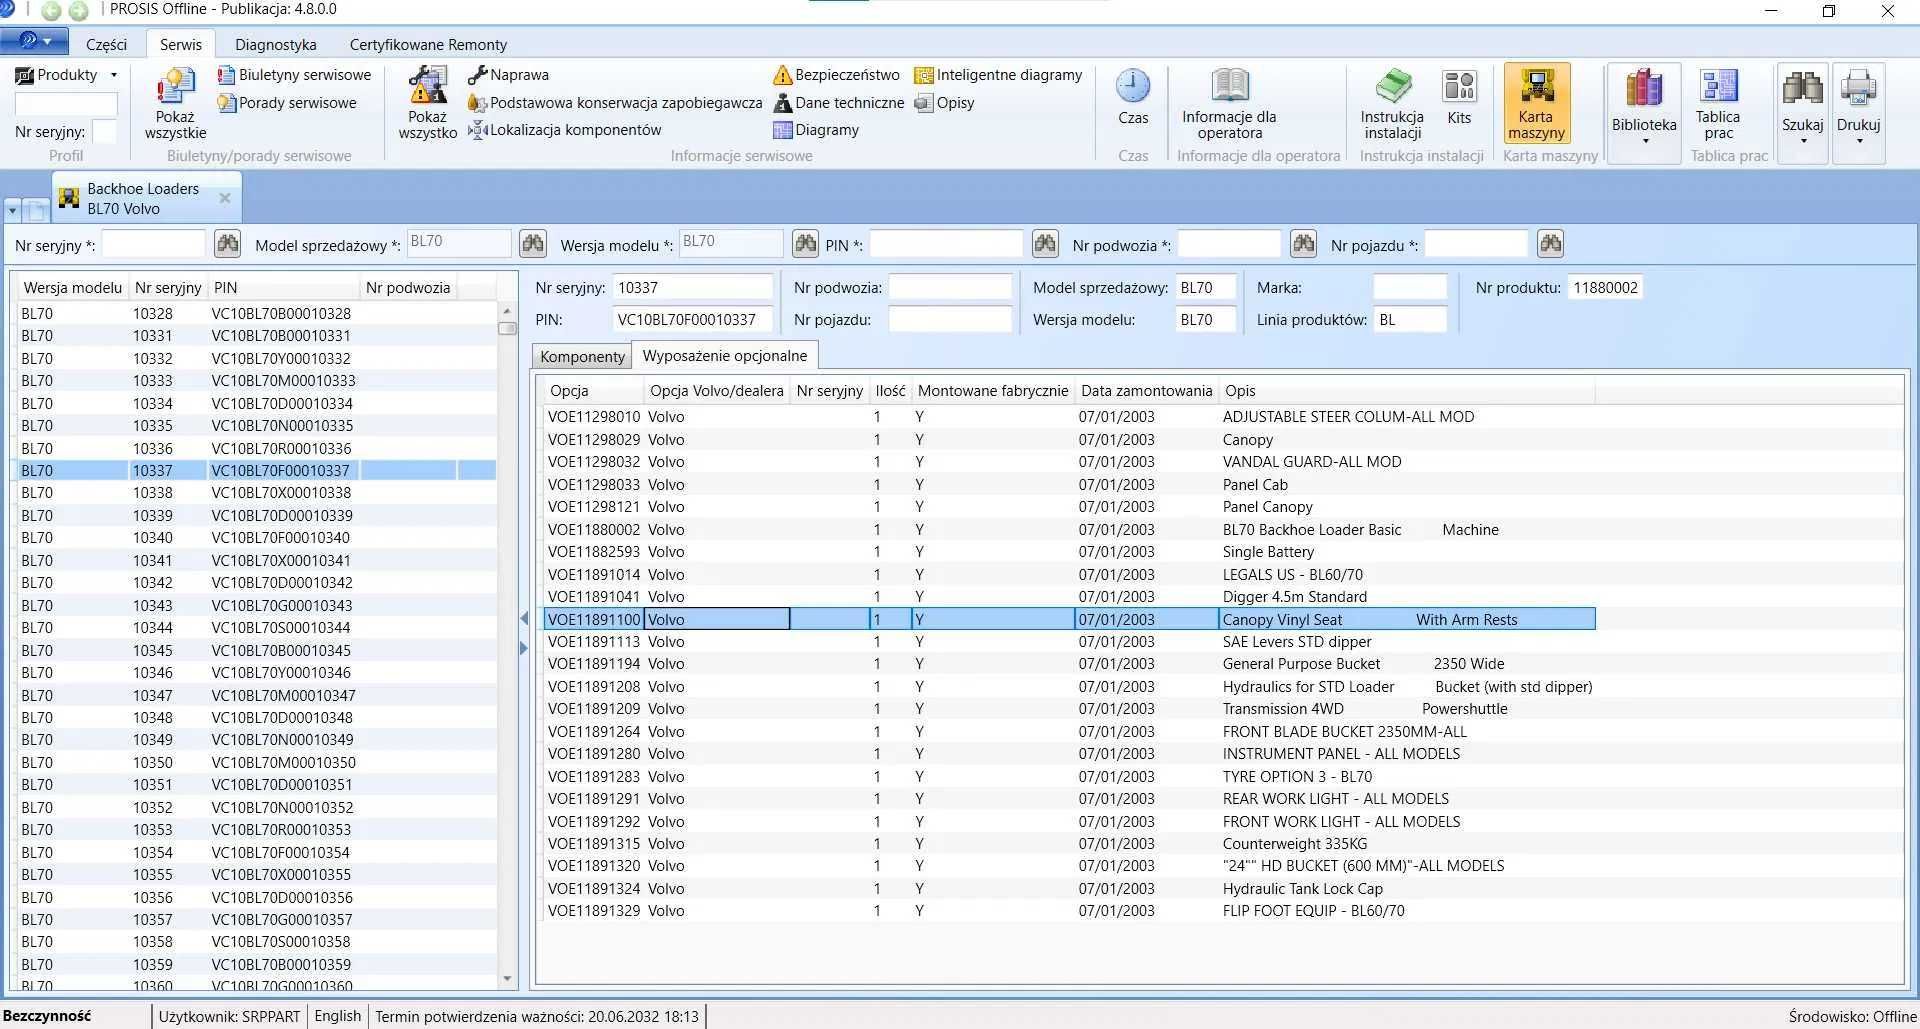Sort by Wersja modelu column header

coord(73,288)
